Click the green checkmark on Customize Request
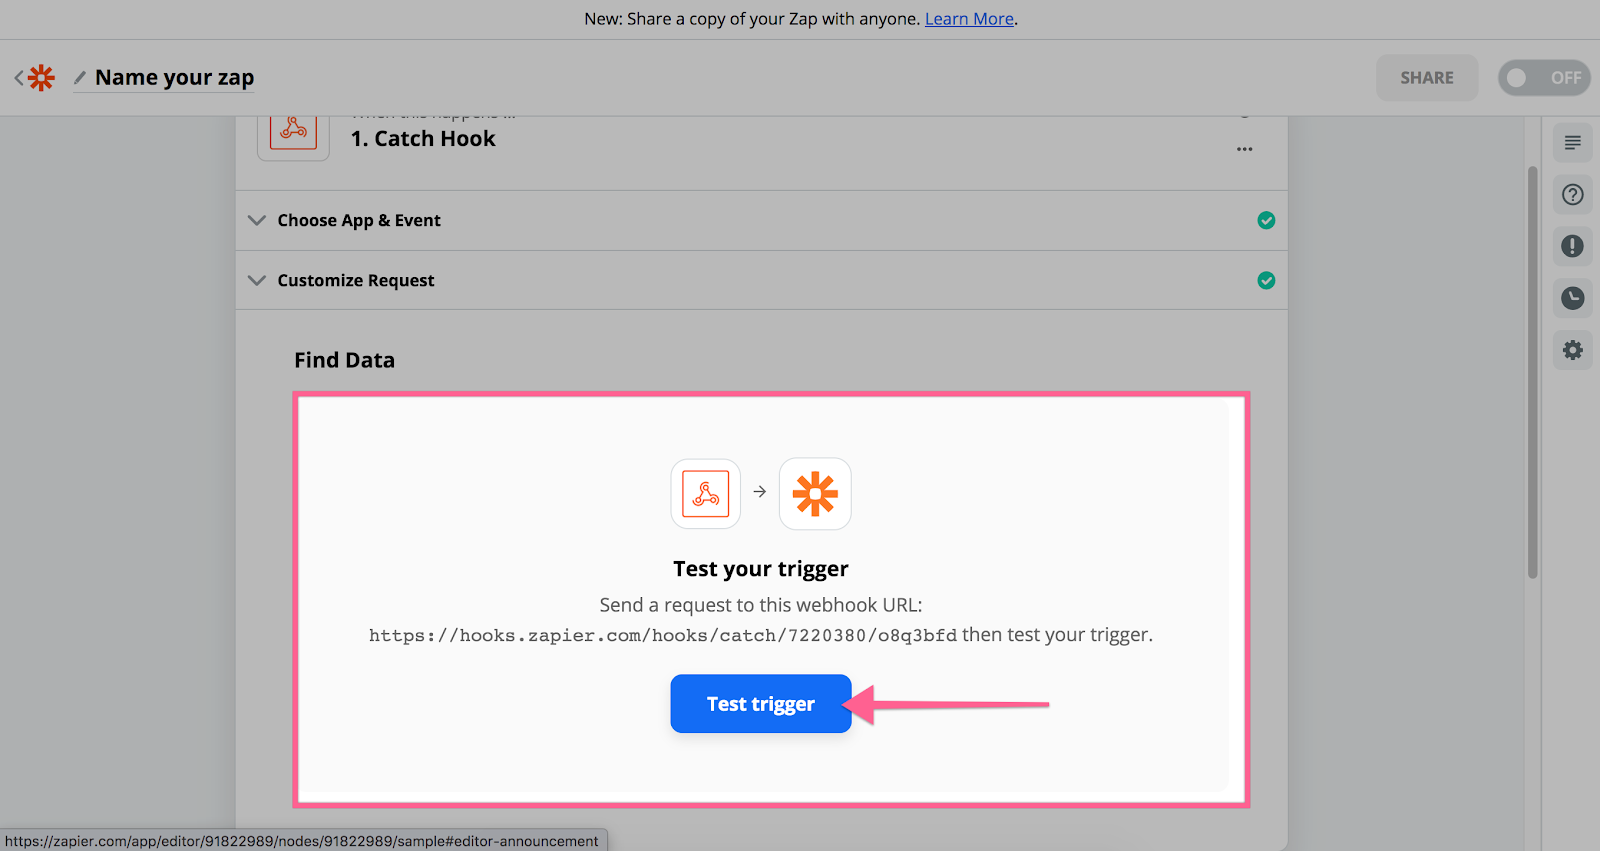This screenshot has height=851, width=1600. pos(1266,280)
